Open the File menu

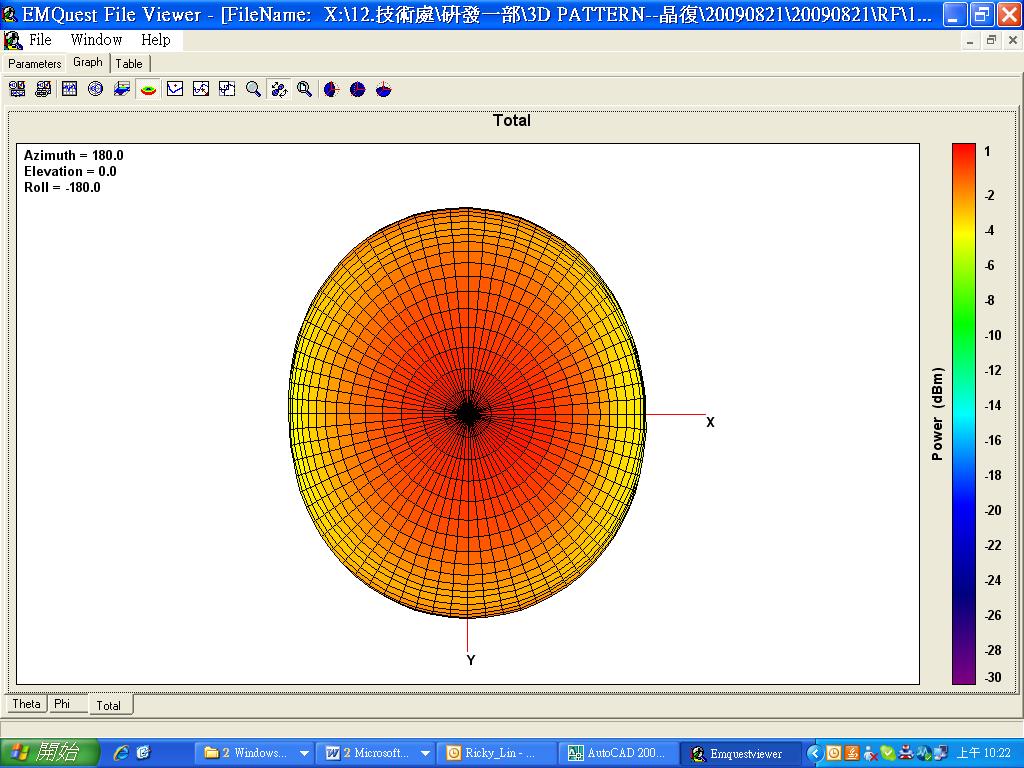[x=40, y=40]
